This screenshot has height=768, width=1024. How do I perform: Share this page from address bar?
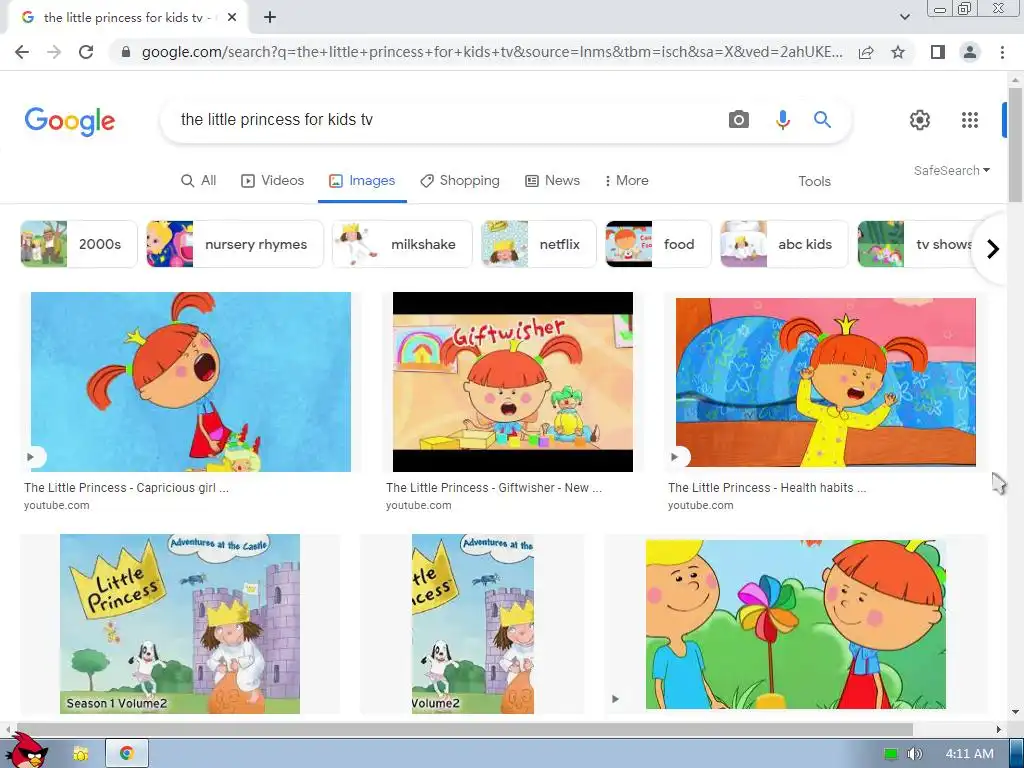[x=866, y=52]
